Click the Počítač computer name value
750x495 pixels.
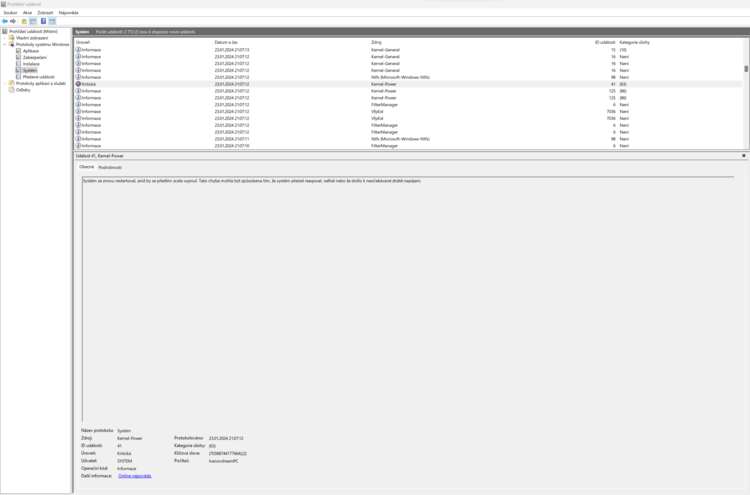223,461
